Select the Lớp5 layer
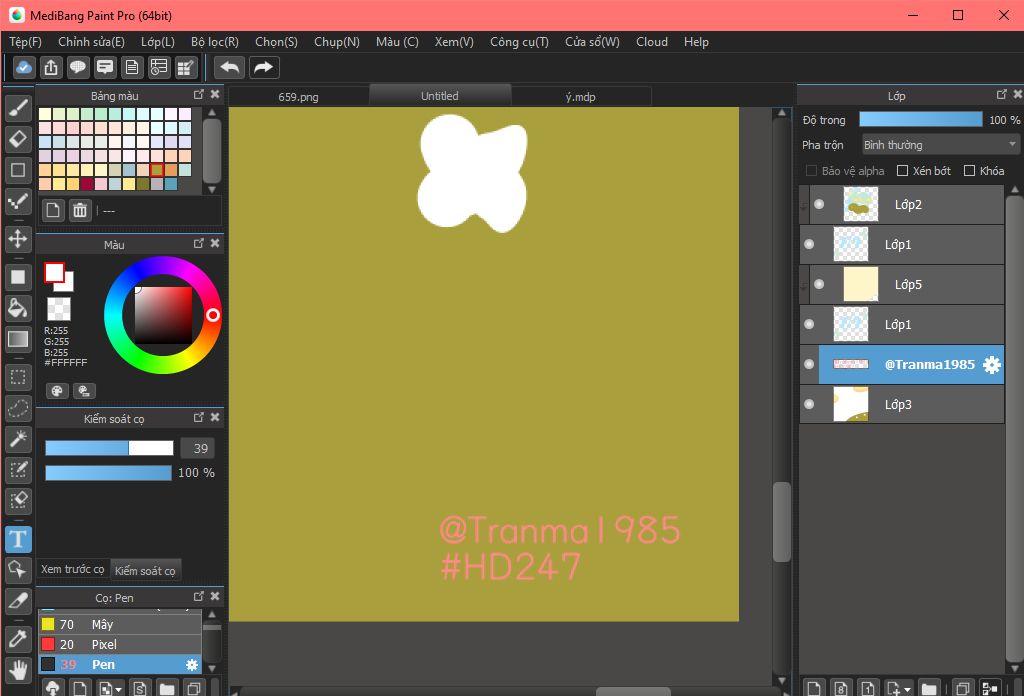Screen dimensions: 1024x696 pos(902,284)
